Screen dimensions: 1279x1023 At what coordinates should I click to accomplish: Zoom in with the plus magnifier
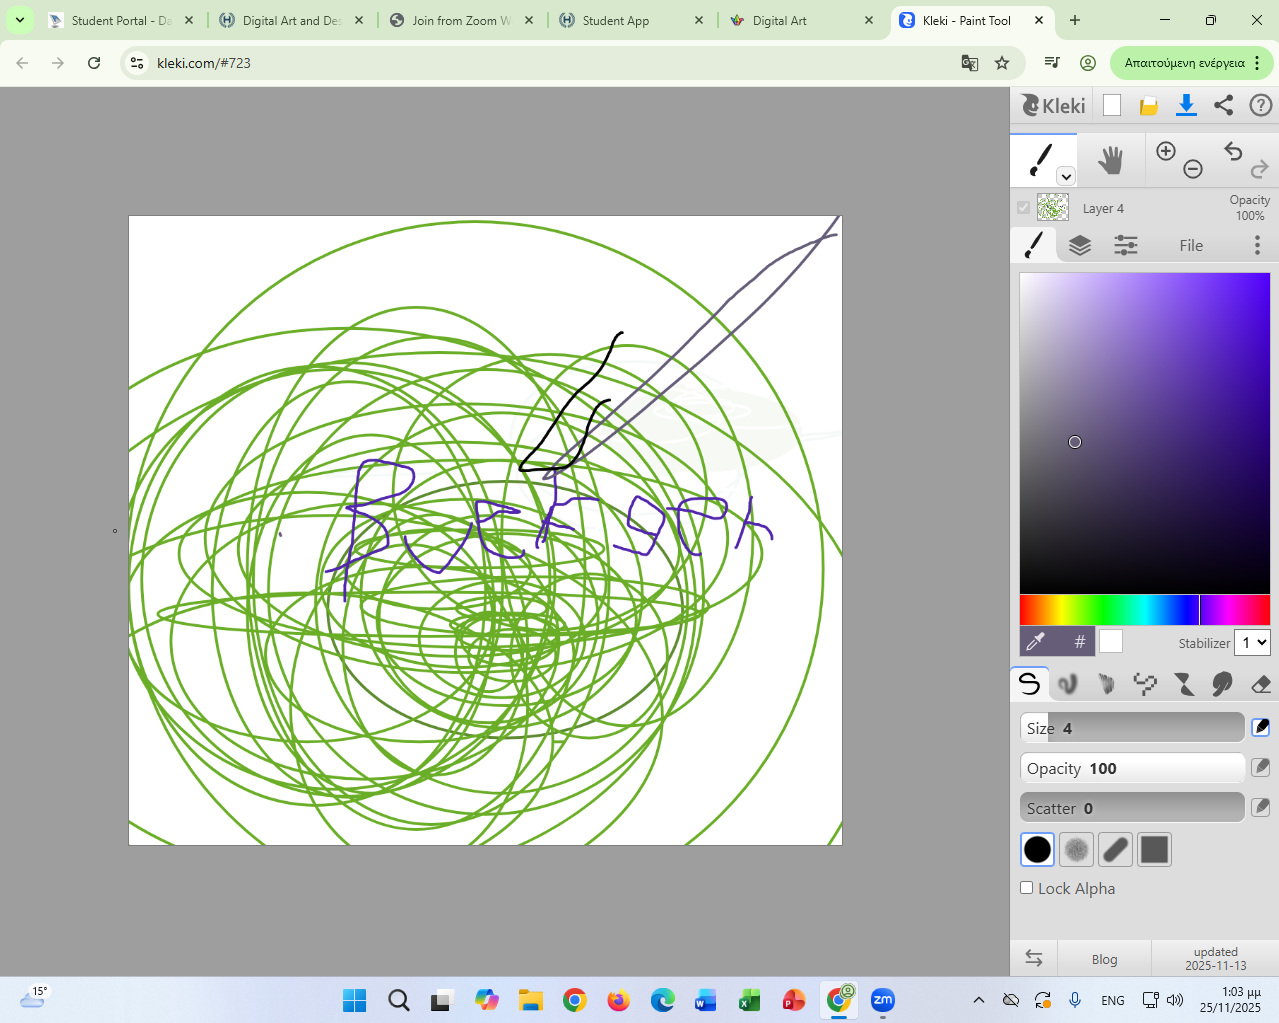pos(1166,151)
